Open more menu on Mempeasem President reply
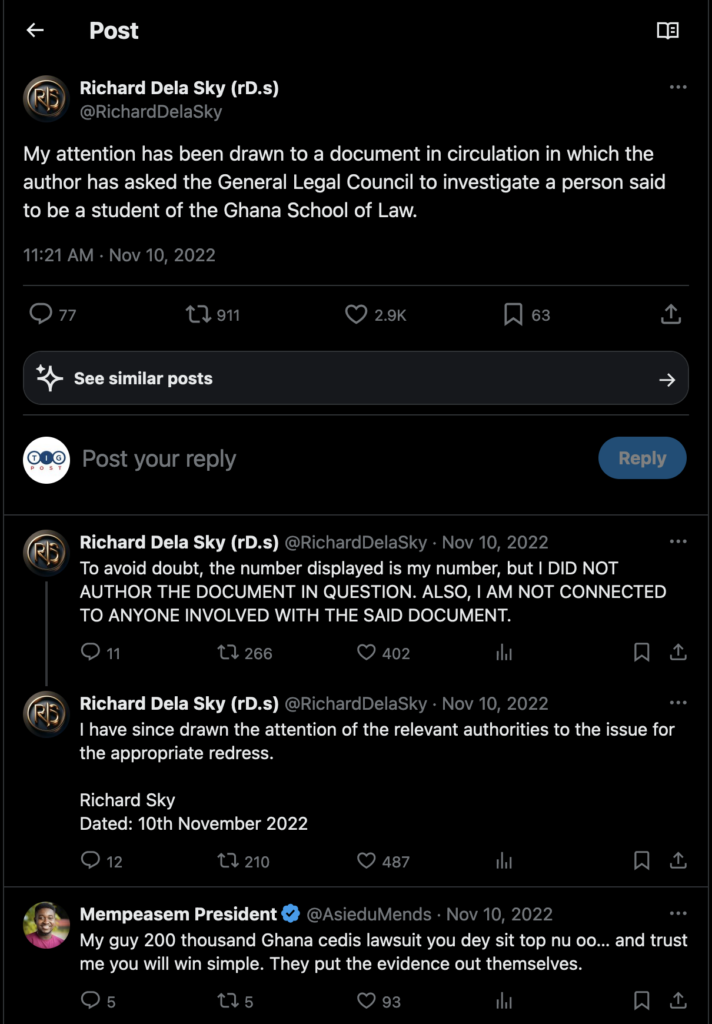This screenshot has height=1024, width=712. click(x=678, y=913)
